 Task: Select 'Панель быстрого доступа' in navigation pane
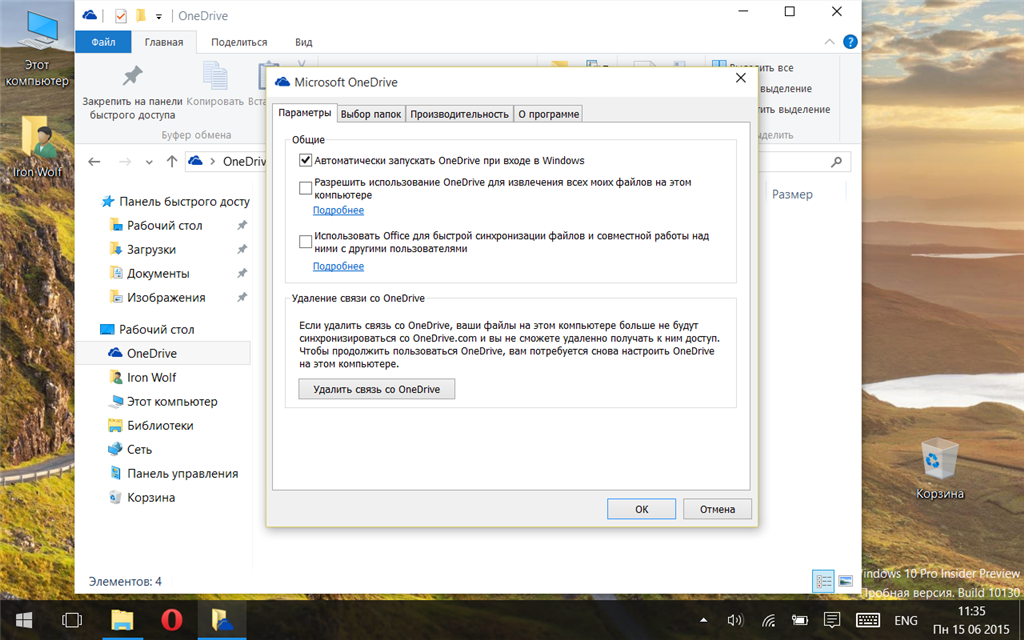coord(175,201)
